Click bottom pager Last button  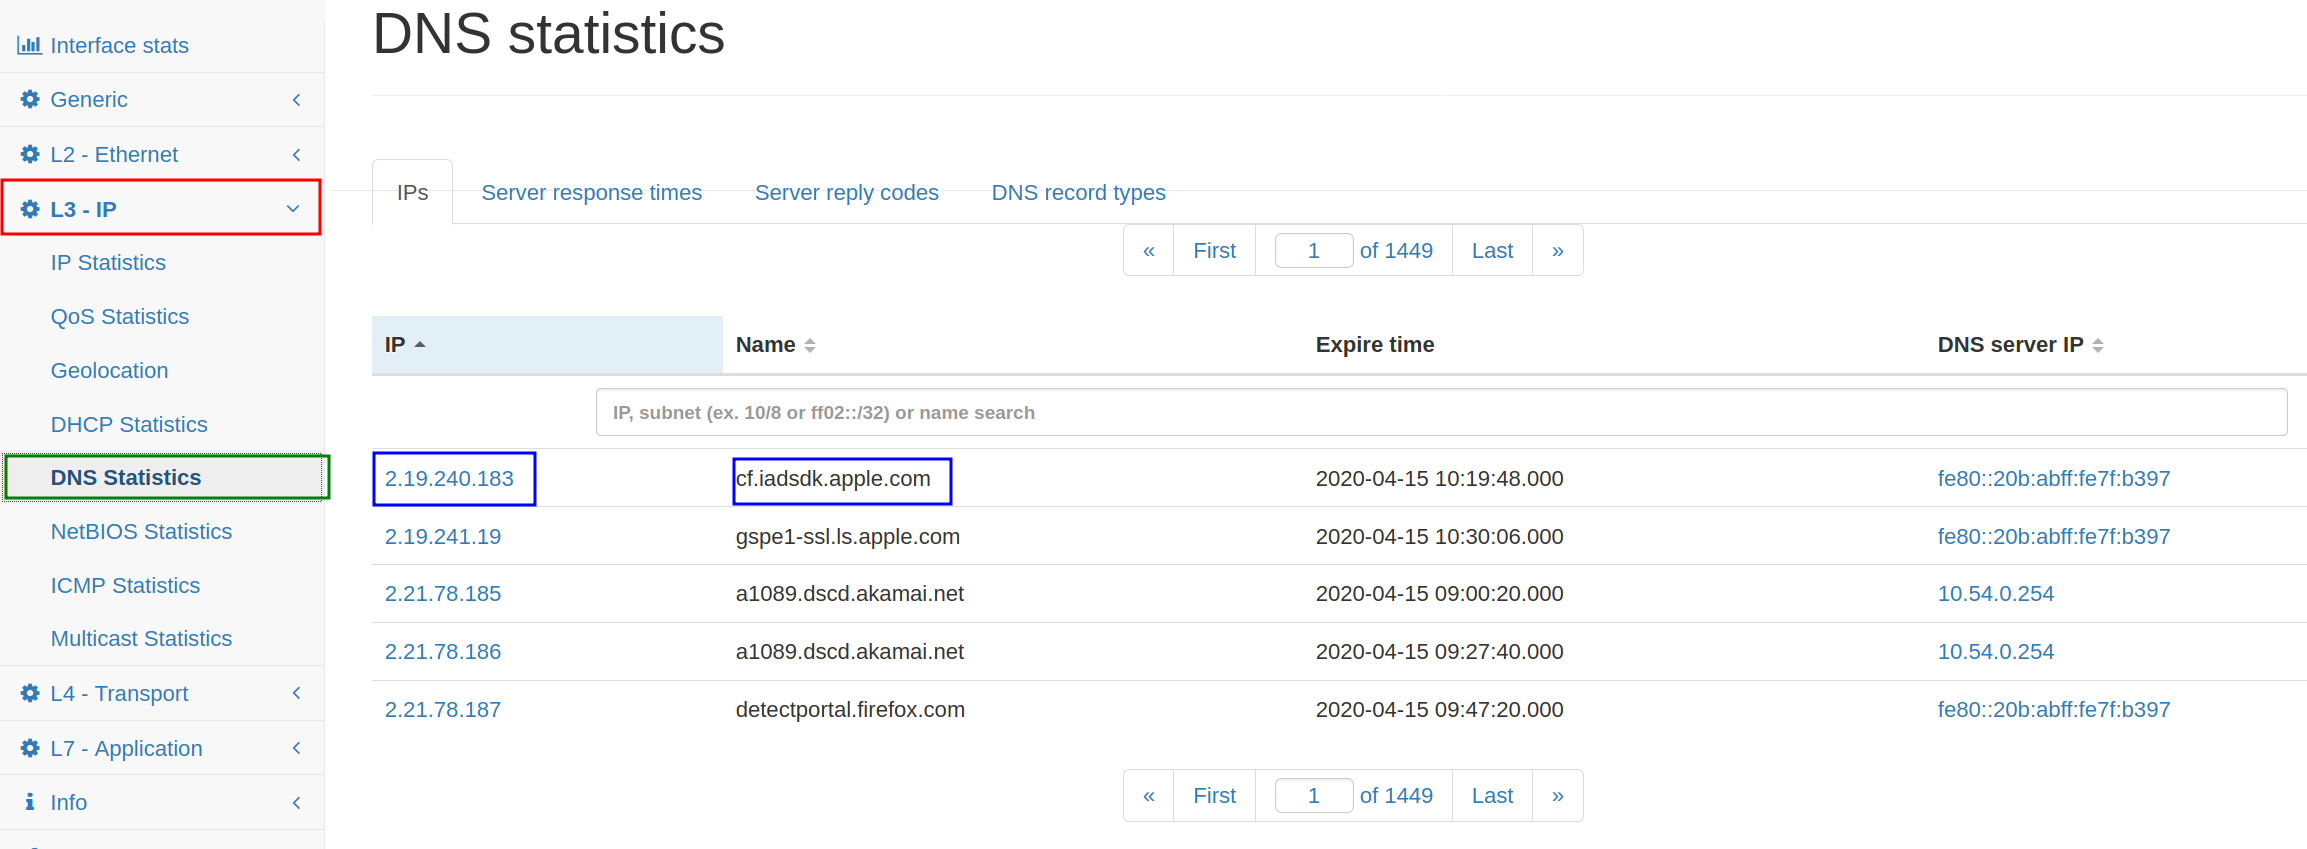coord(1492,795)
